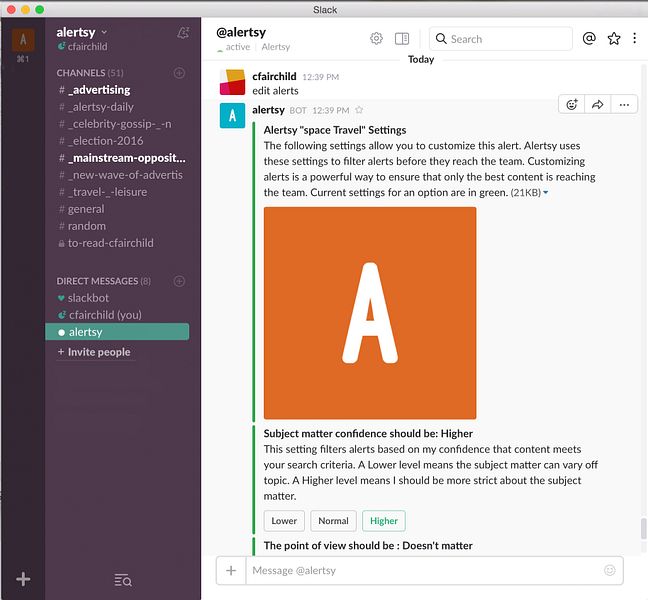This screenshot has width=648, height=600.
Task: Click the Today date divider label
Action: point(421,60)
